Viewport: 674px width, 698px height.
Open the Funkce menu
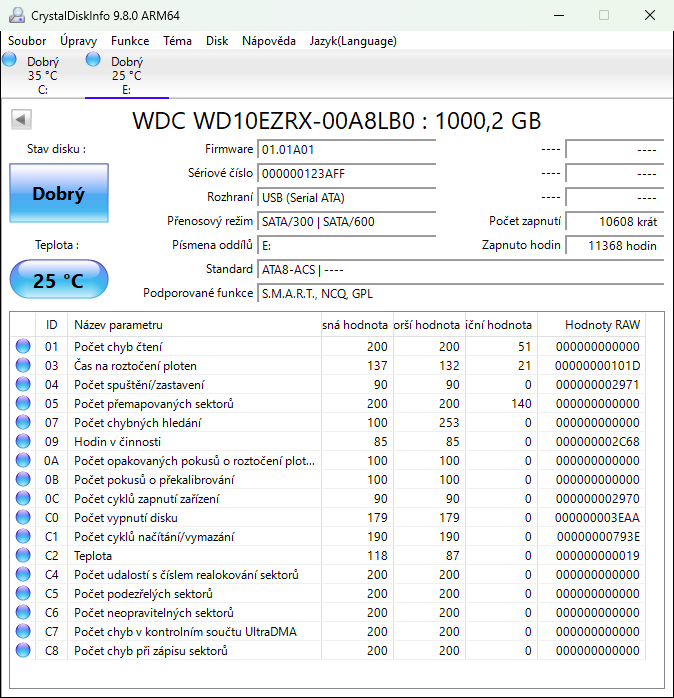tap(130, 41)
